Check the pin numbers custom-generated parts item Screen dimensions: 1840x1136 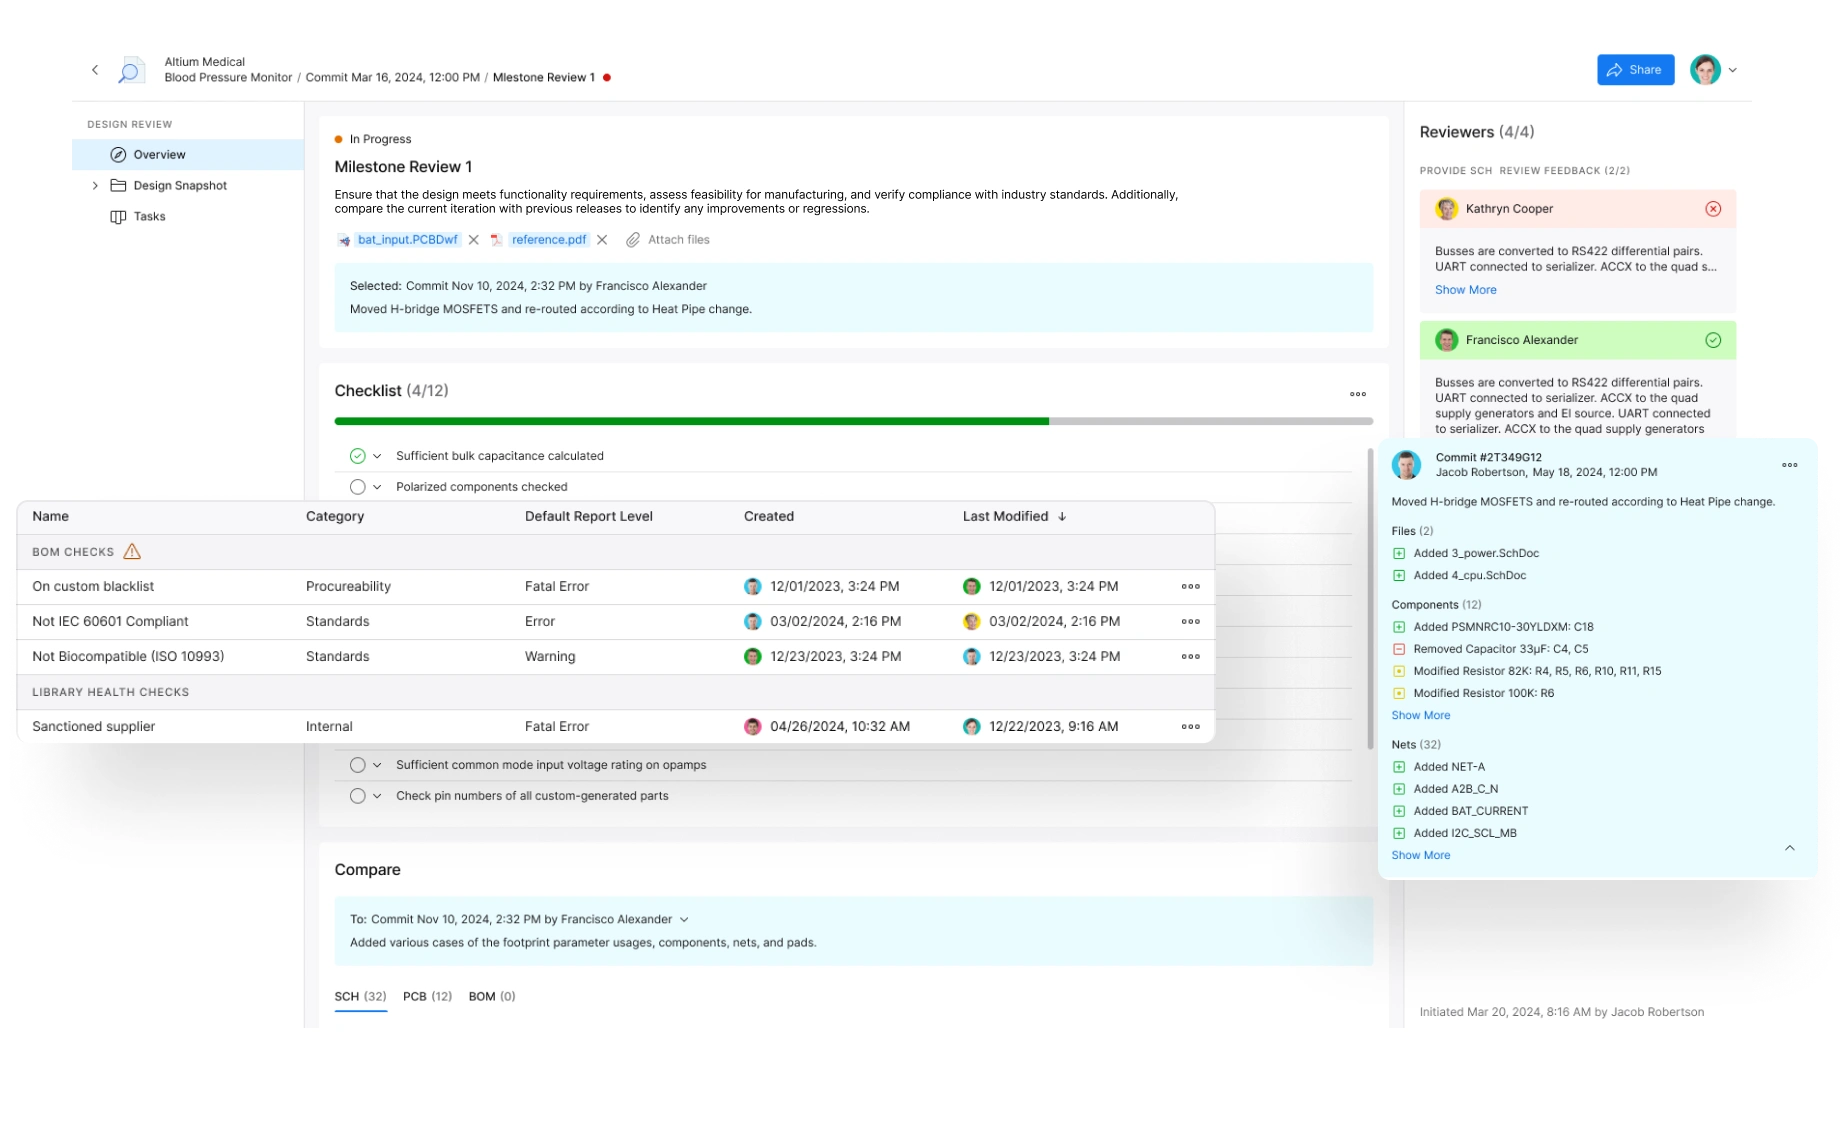pos(357,796)
